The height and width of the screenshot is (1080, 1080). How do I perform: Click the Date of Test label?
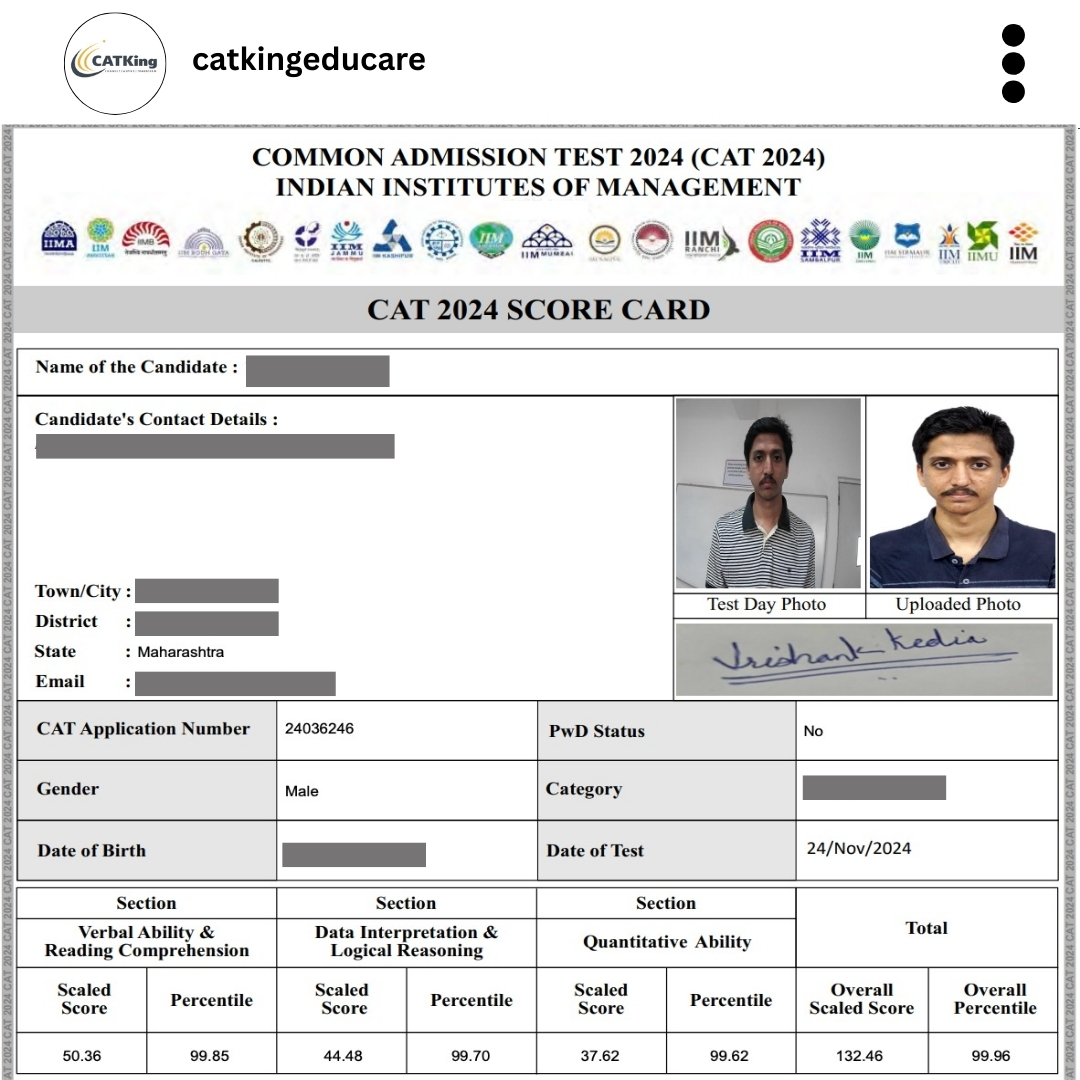click(x=595, y=851)
